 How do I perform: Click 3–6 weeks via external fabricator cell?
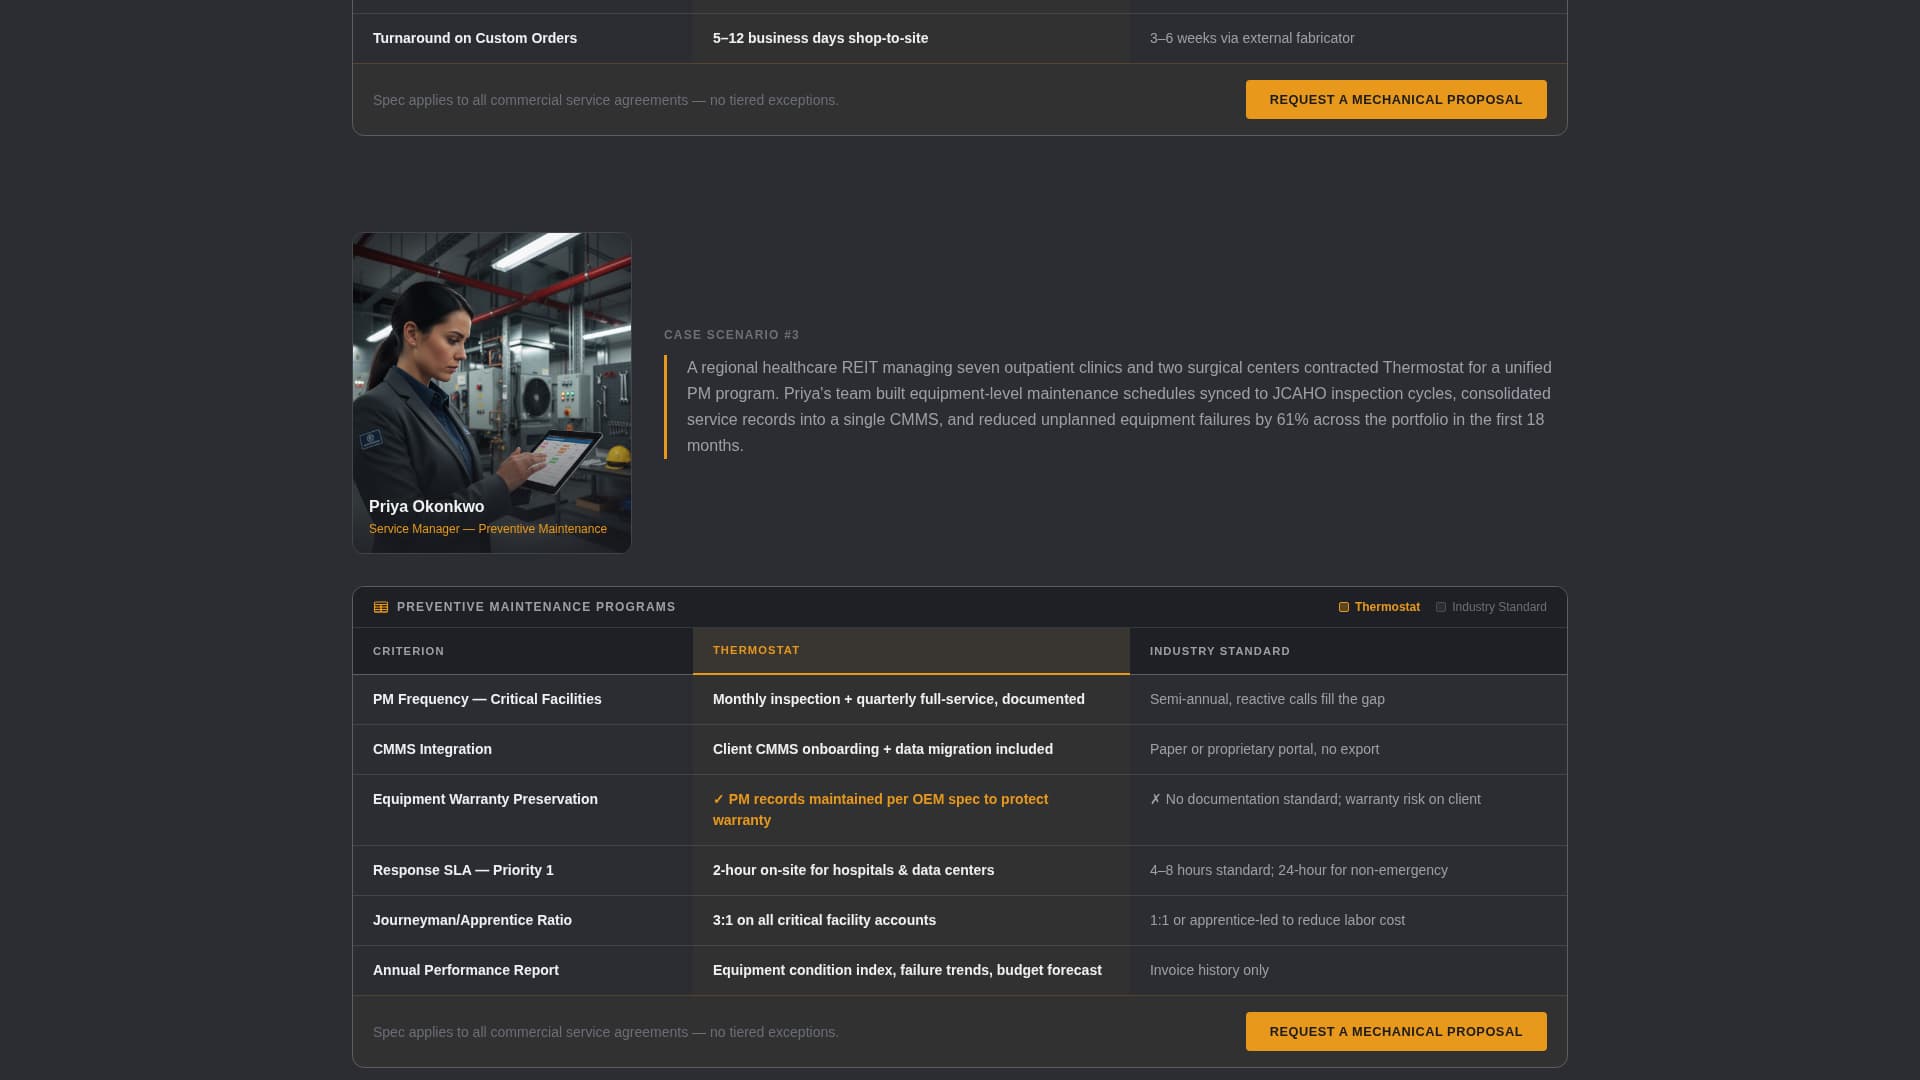coord(1348,38)
